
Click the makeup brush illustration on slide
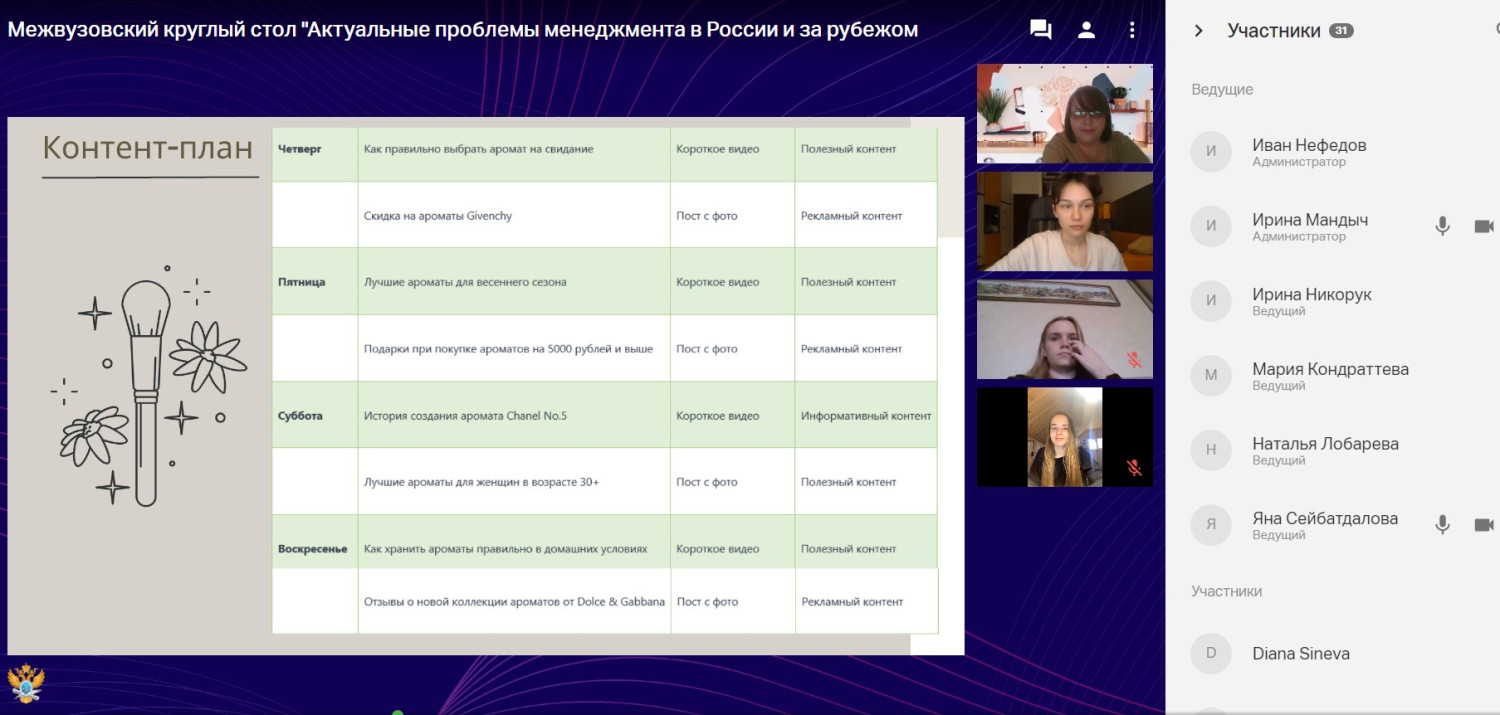[x=147, y=393]
